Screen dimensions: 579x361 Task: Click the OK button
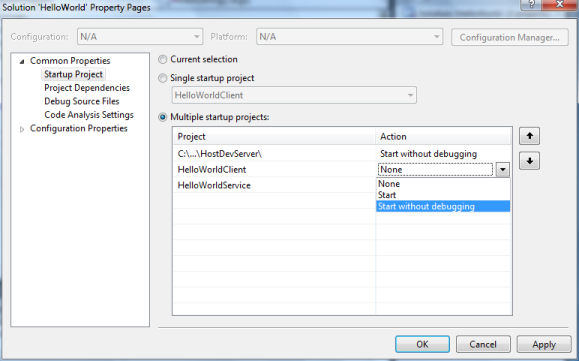422,344
